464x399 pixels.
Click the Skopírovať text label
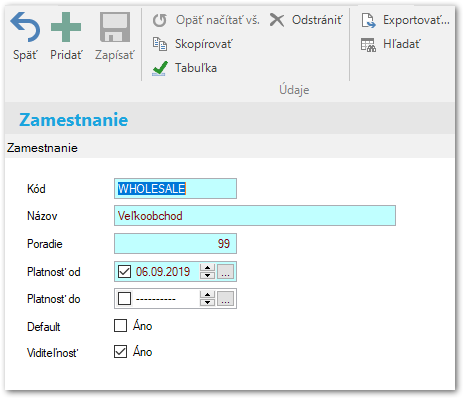204,44
